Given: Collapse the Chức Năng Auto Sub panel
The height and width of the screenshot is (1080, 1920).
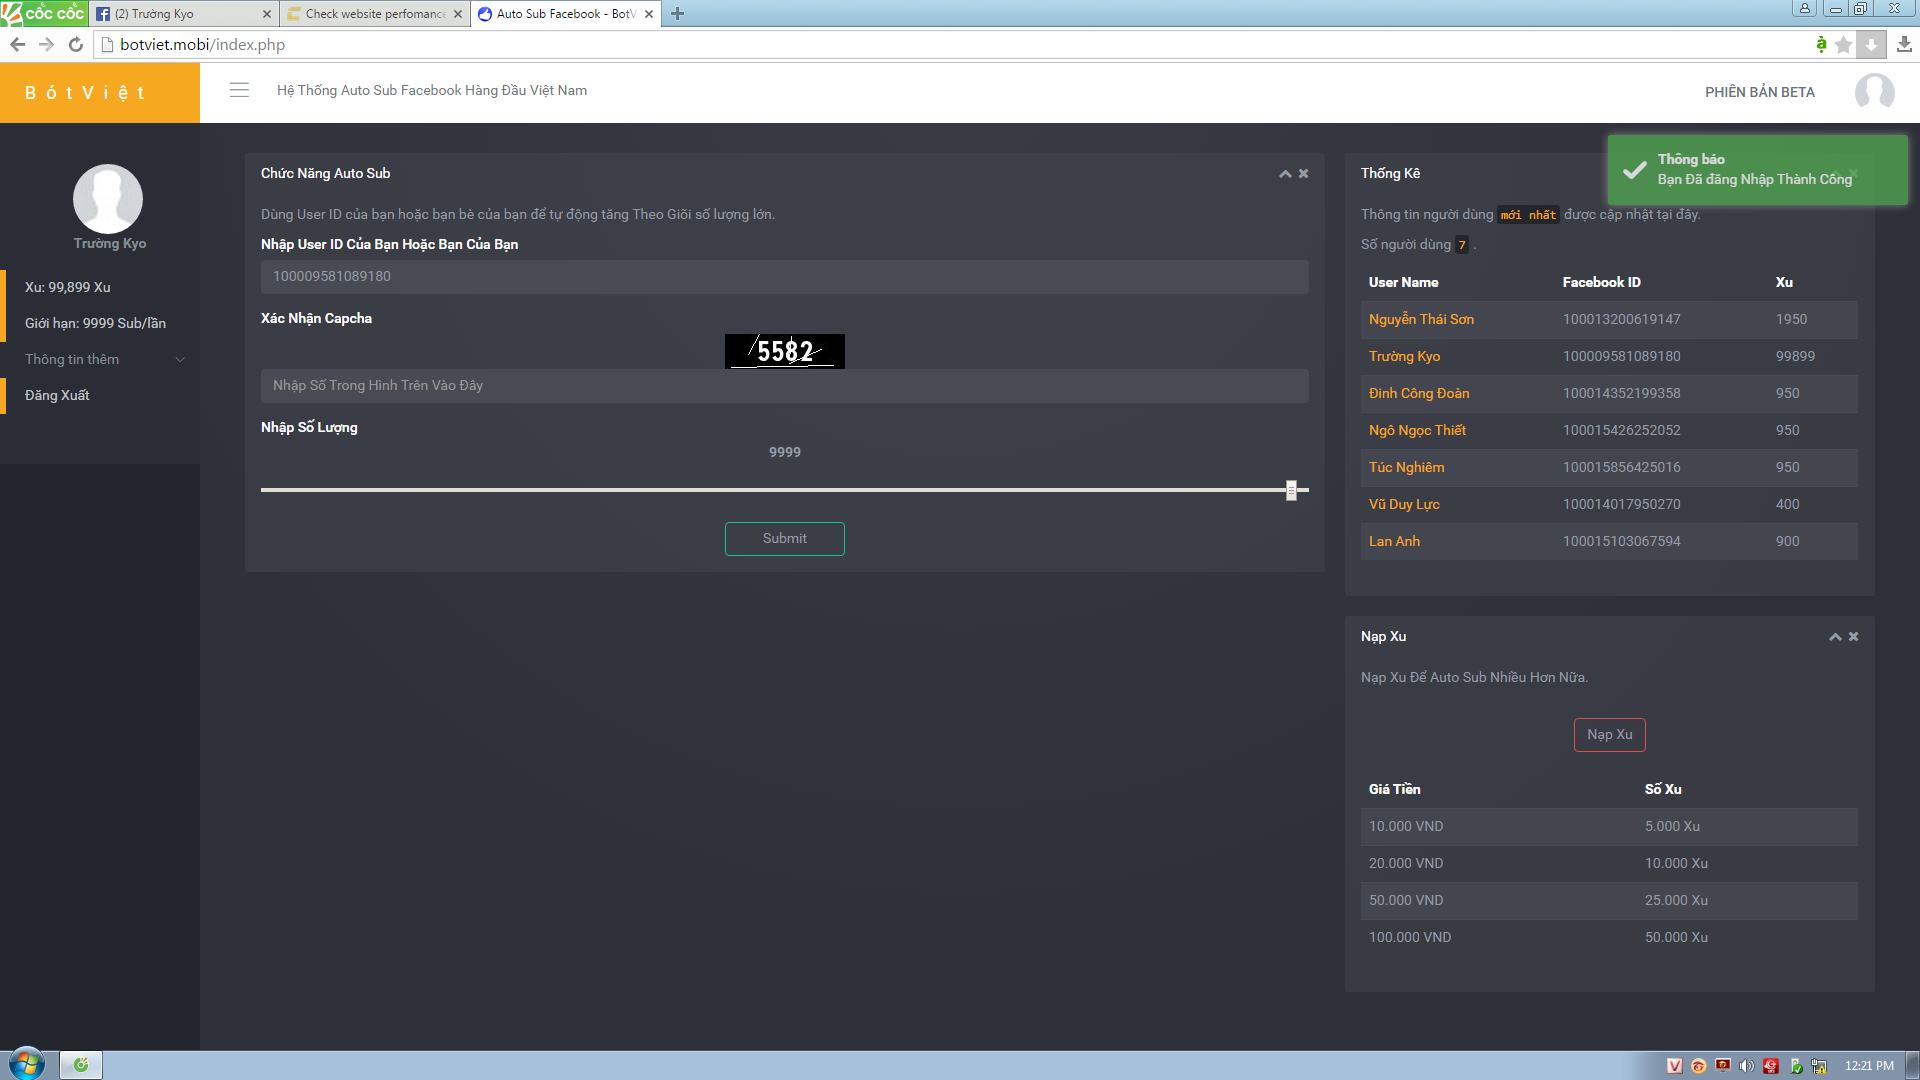Looking at the screenshot, I should tap(1285, 173).
